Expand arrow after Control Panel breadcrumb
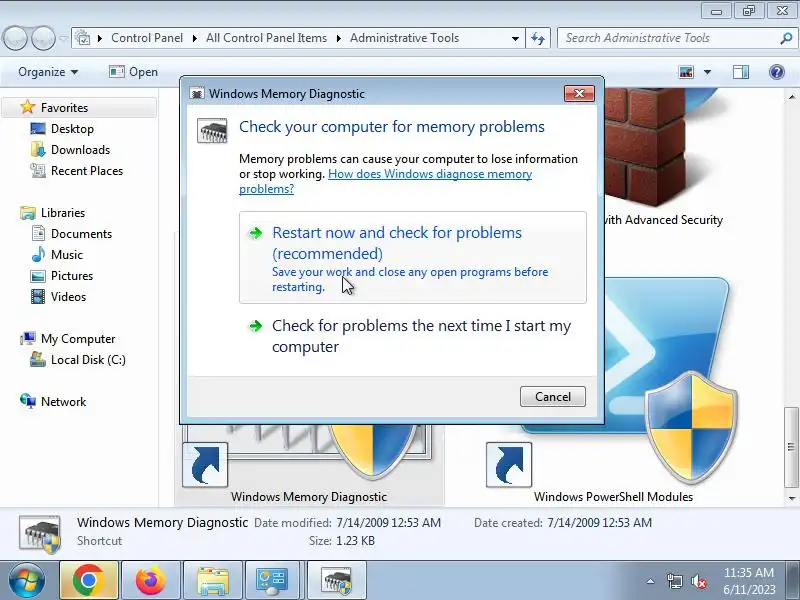 point(194,38)
